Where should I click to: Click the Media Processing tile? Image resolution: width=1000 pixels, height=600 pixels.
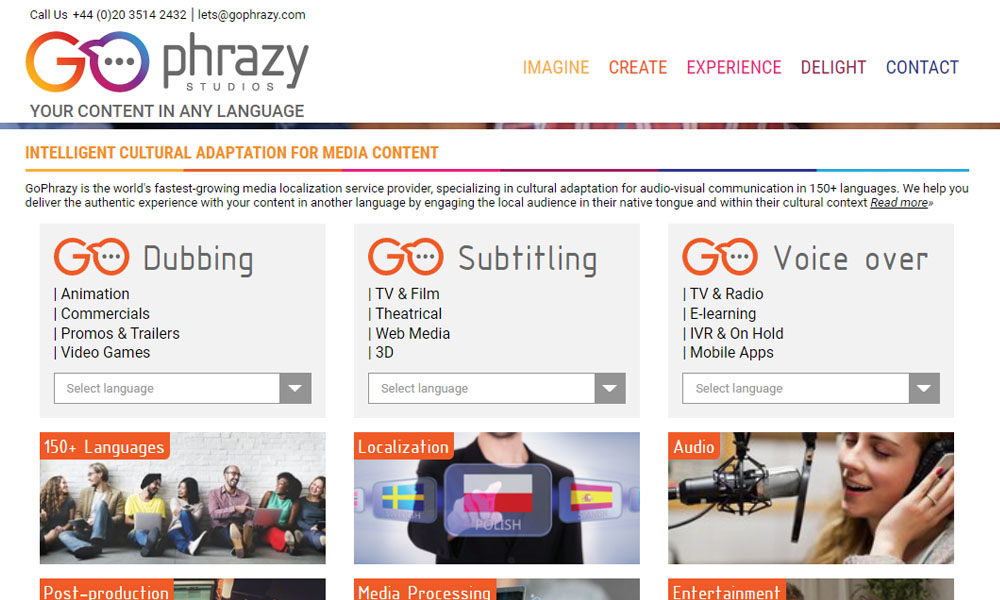[497, 589]
